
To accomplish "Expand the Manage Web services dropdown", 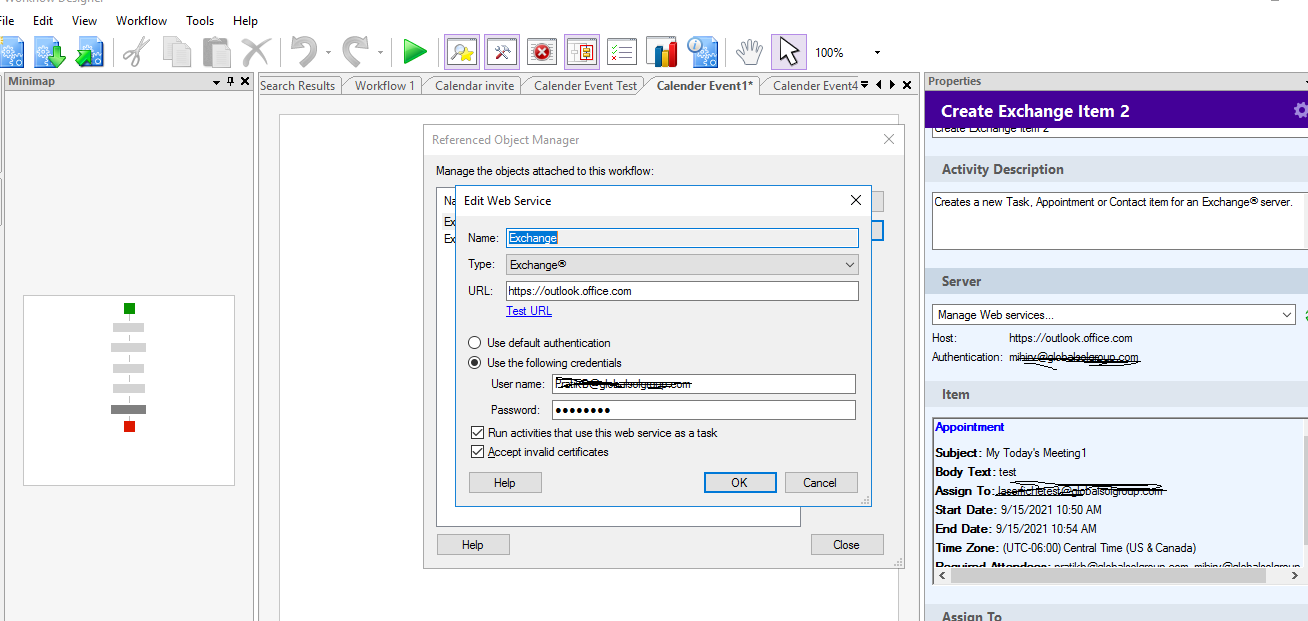I will coord(1114,315).
